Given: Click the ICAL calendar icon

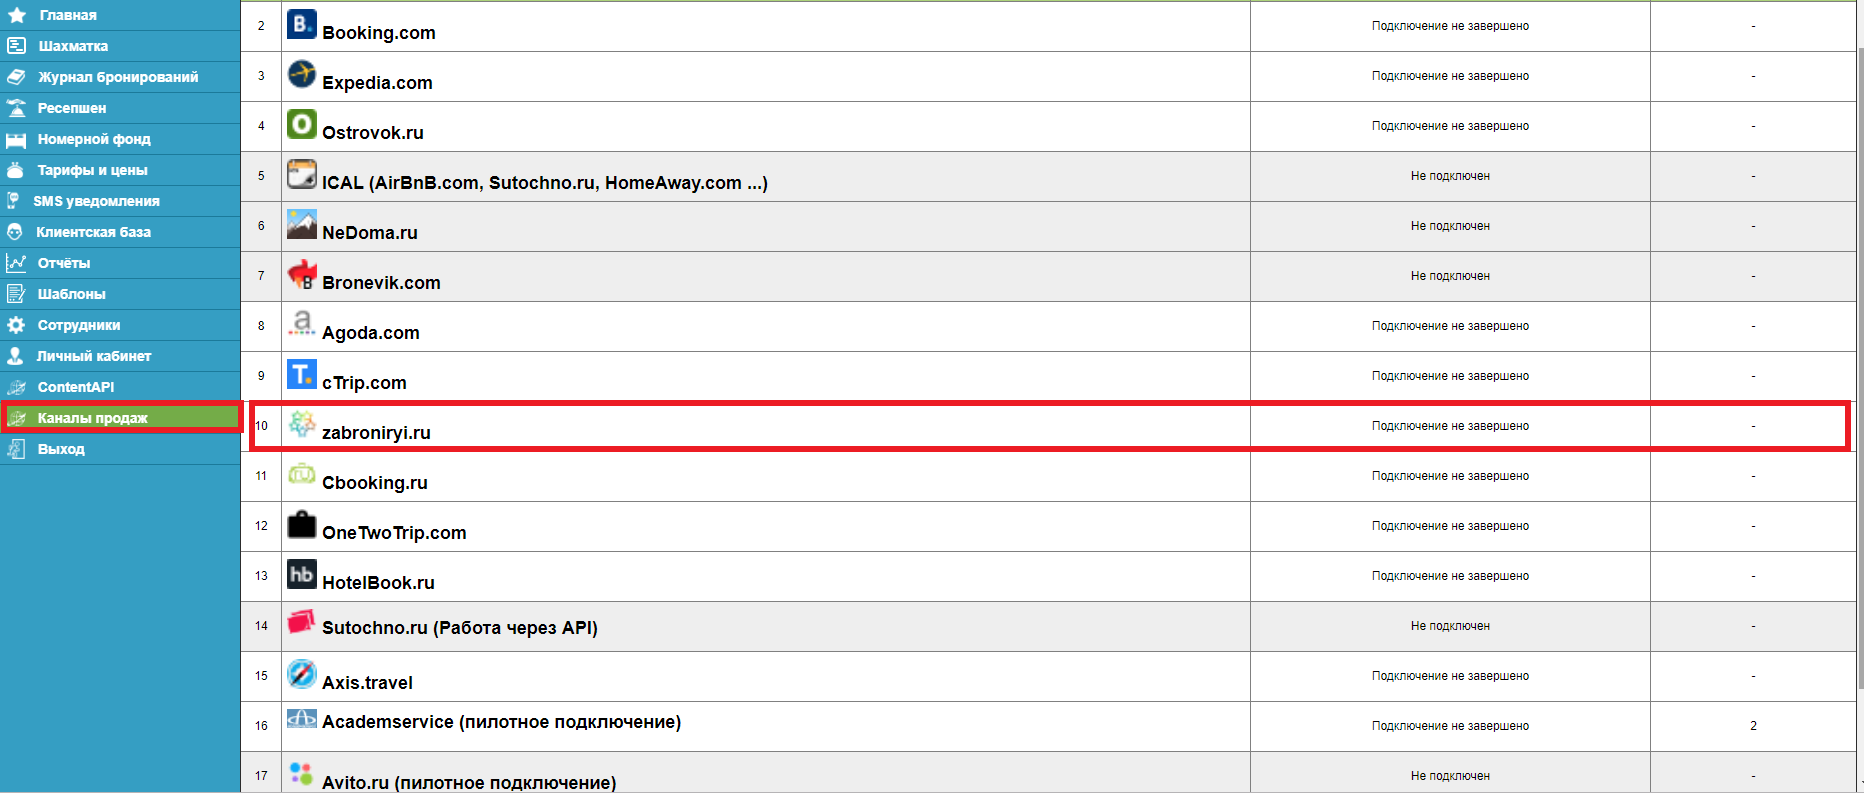Looking at the screenshot, I should coord(302,174).
